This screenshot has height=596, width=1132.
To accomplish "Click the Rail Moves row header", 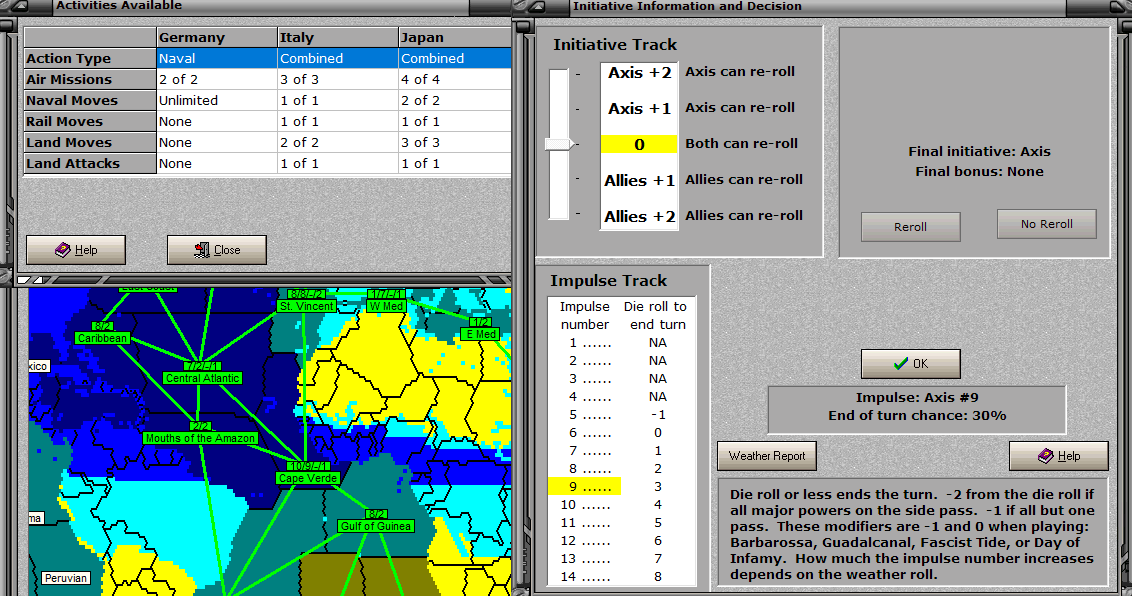I will pyautogui.click(x=90, y=121).
